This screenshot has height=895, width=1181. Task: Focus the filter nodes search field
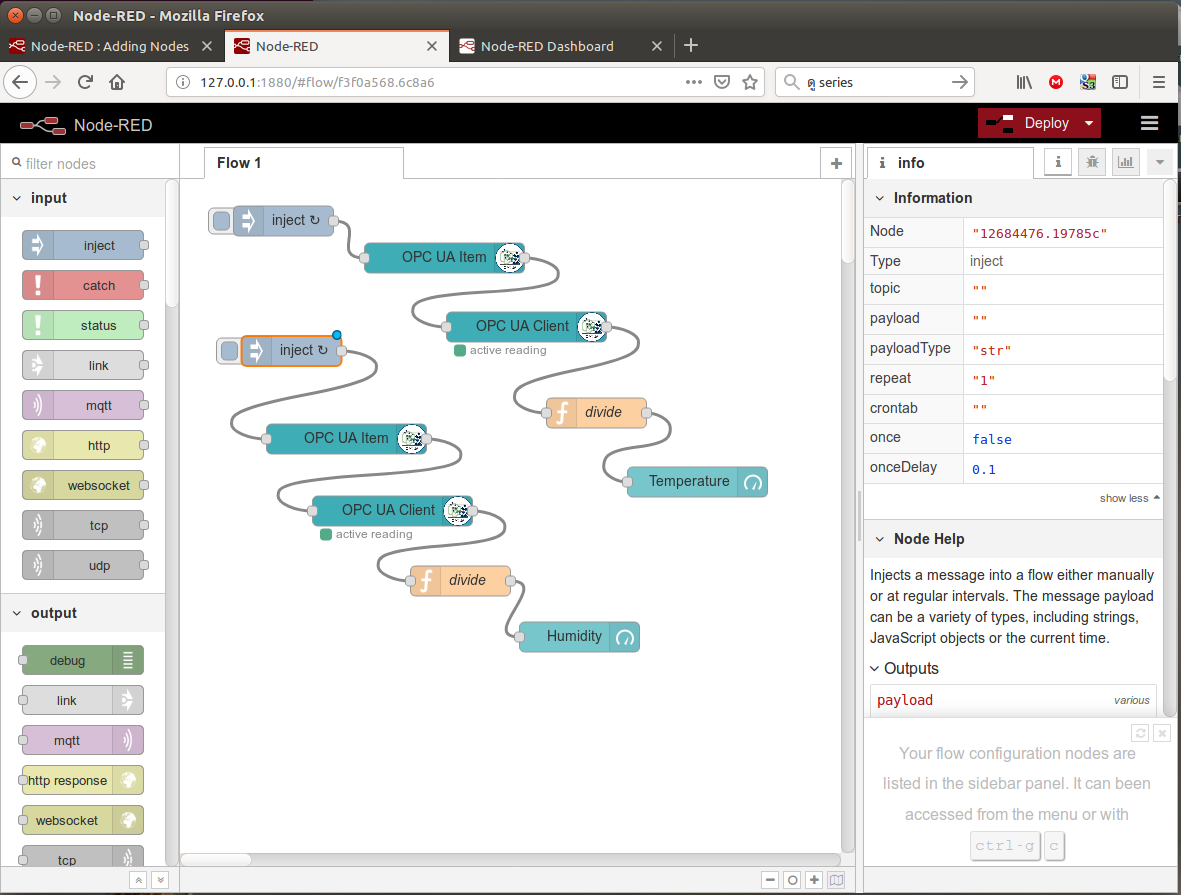pyautogui.click(x=90, y=163)
